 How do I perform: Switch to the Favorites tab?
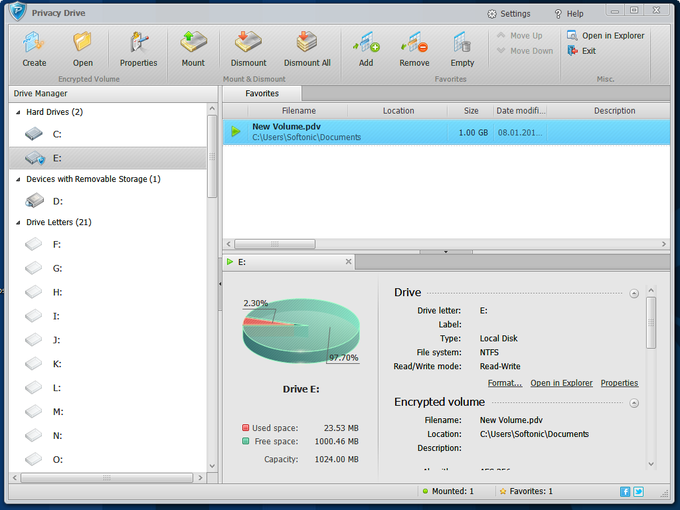[x=262, y=93]
